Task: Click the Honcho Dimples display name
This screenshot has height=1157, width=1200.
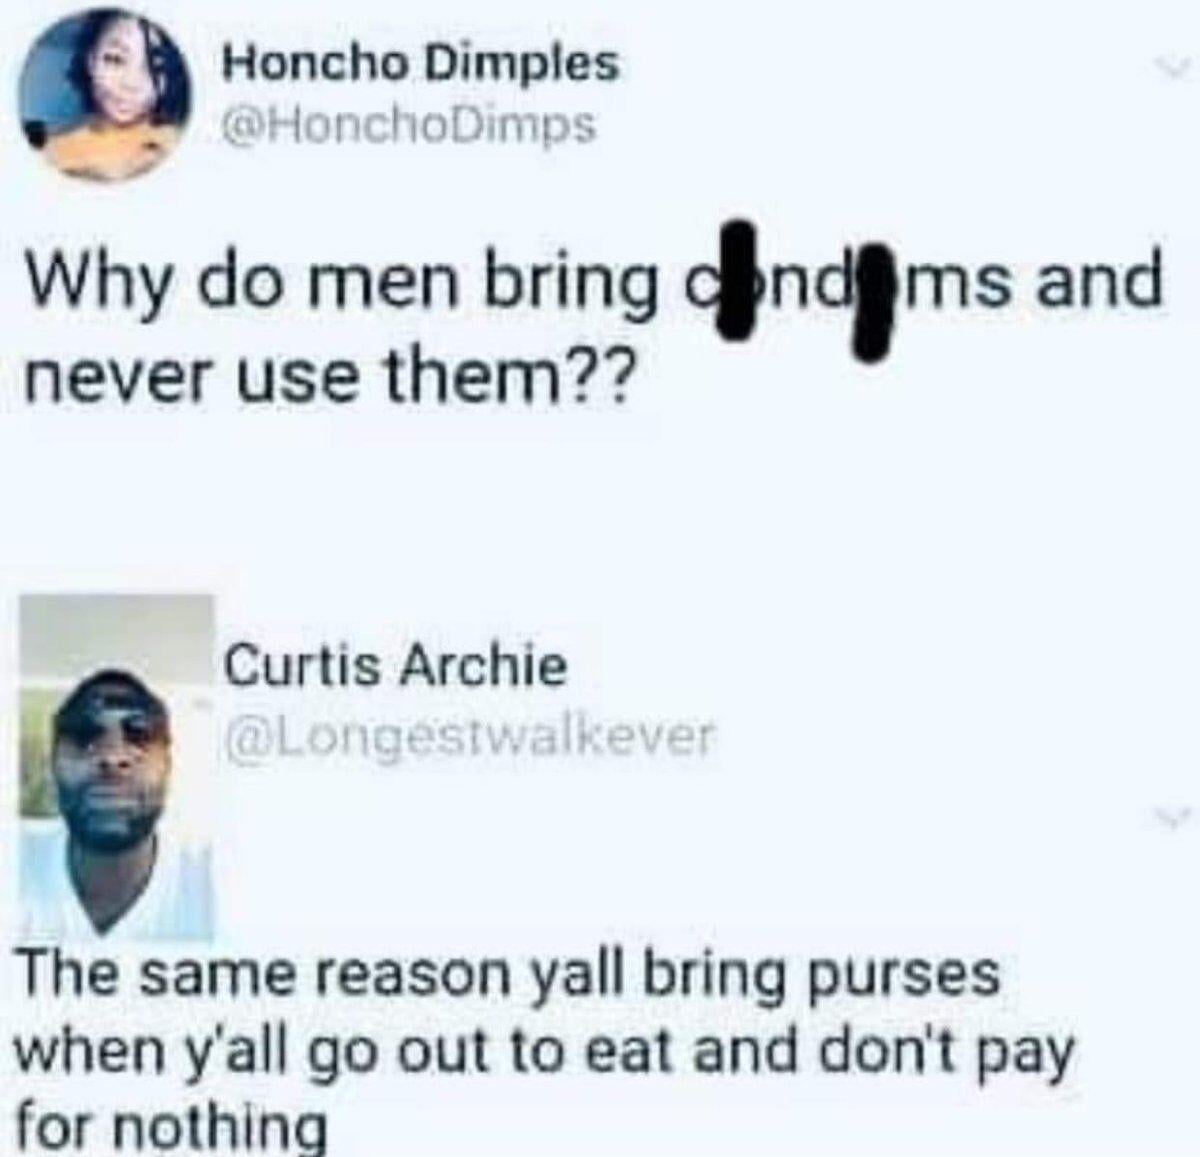Action: 420,65
